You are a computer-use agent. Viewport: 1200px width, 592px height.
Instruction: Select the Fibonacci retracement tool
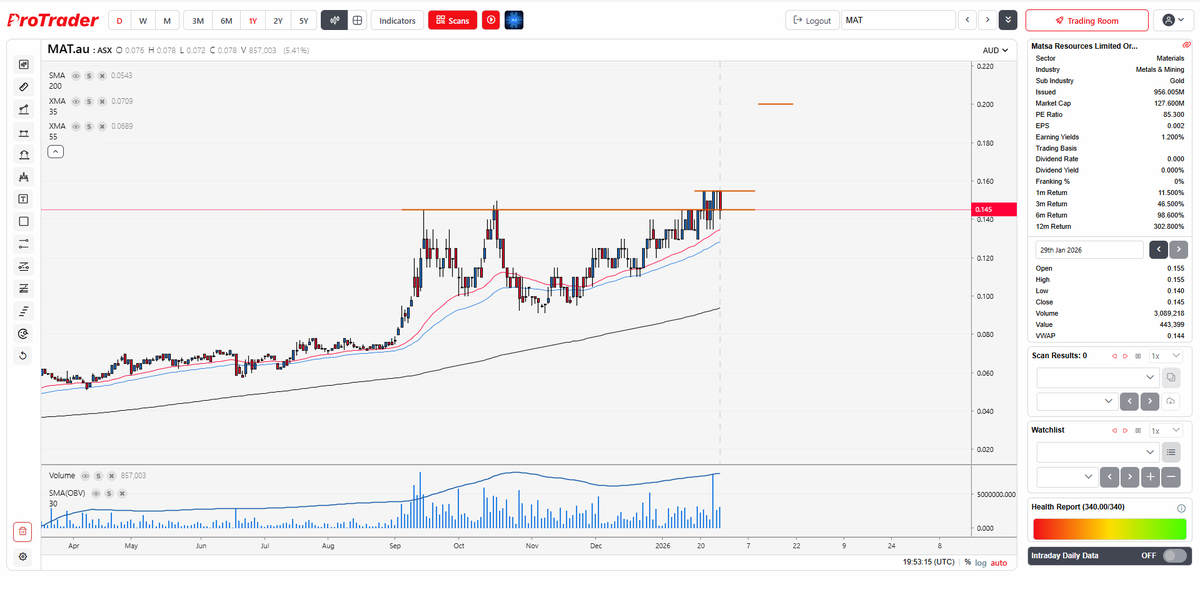pos(23,288)
